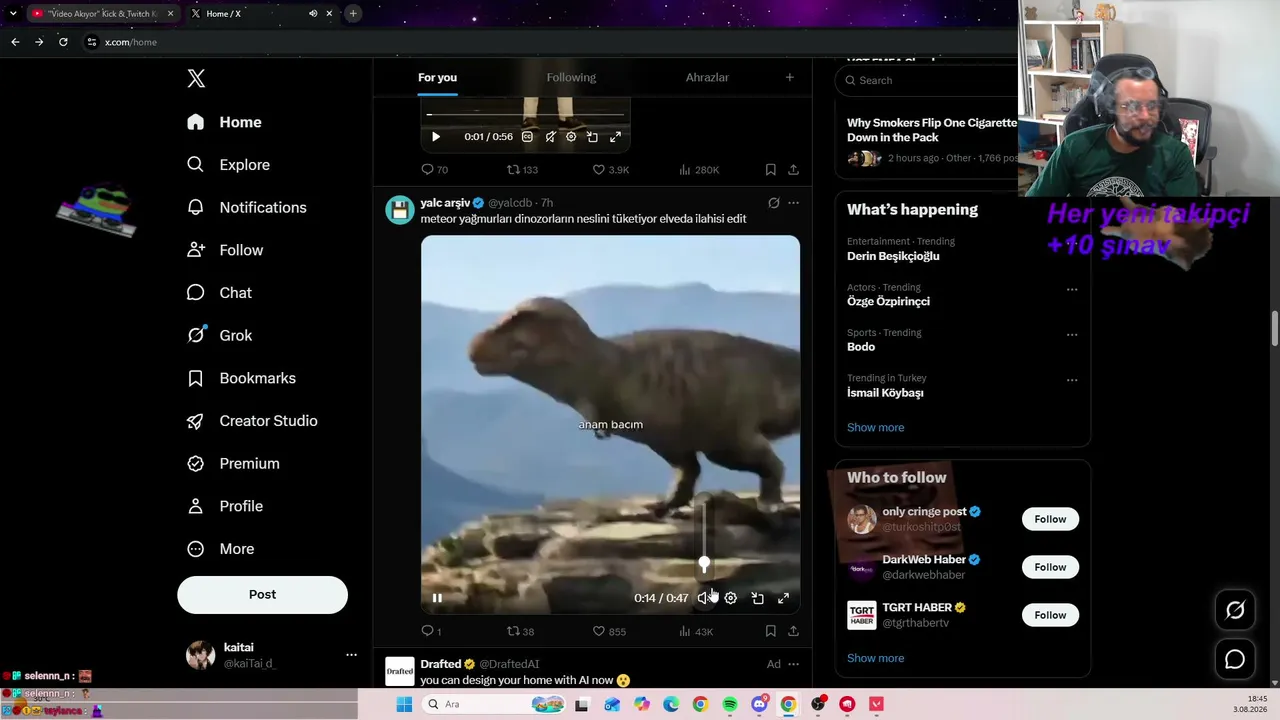
Task: Add a timeline tab with the plus icon
Action: coord(789,77)
